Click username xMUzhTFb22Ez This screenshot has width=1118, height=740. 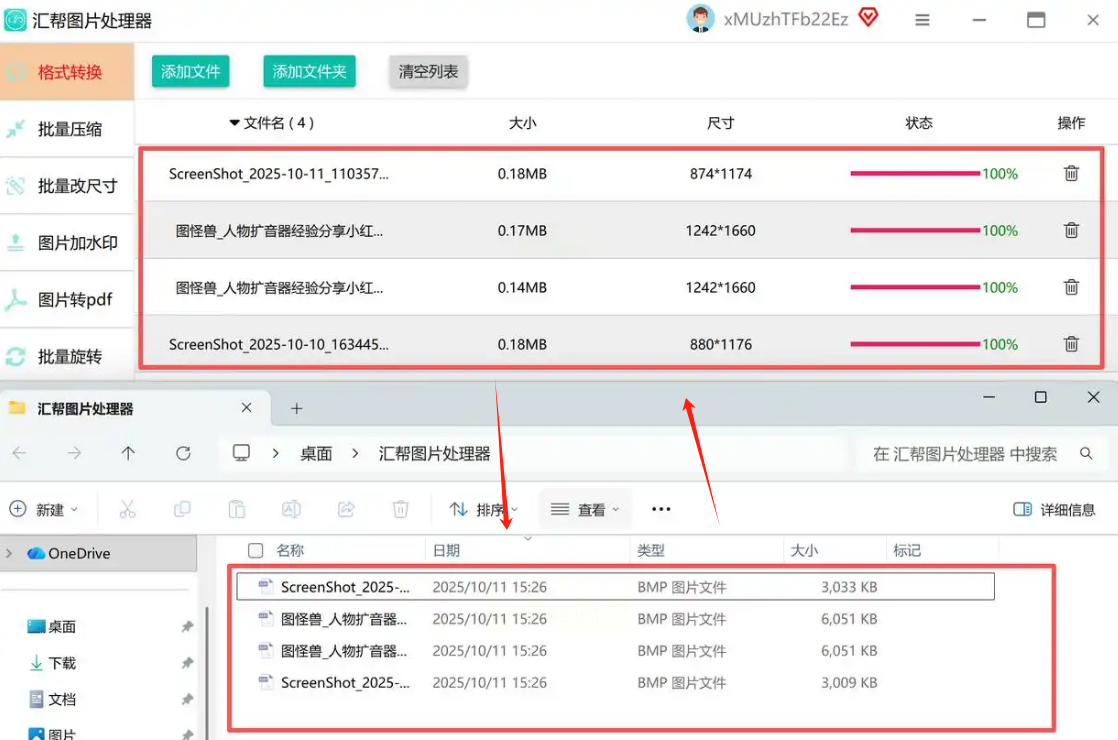786,19
